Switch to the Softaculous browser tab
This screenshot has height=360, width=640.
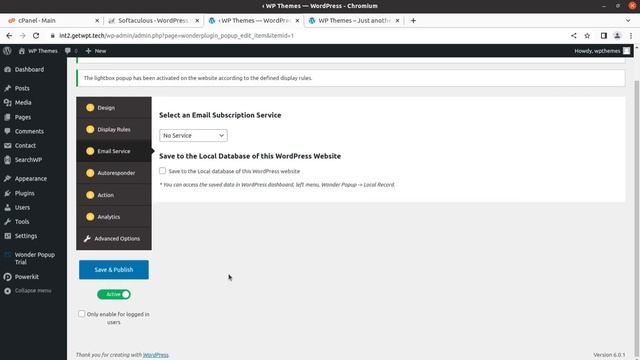153,20
